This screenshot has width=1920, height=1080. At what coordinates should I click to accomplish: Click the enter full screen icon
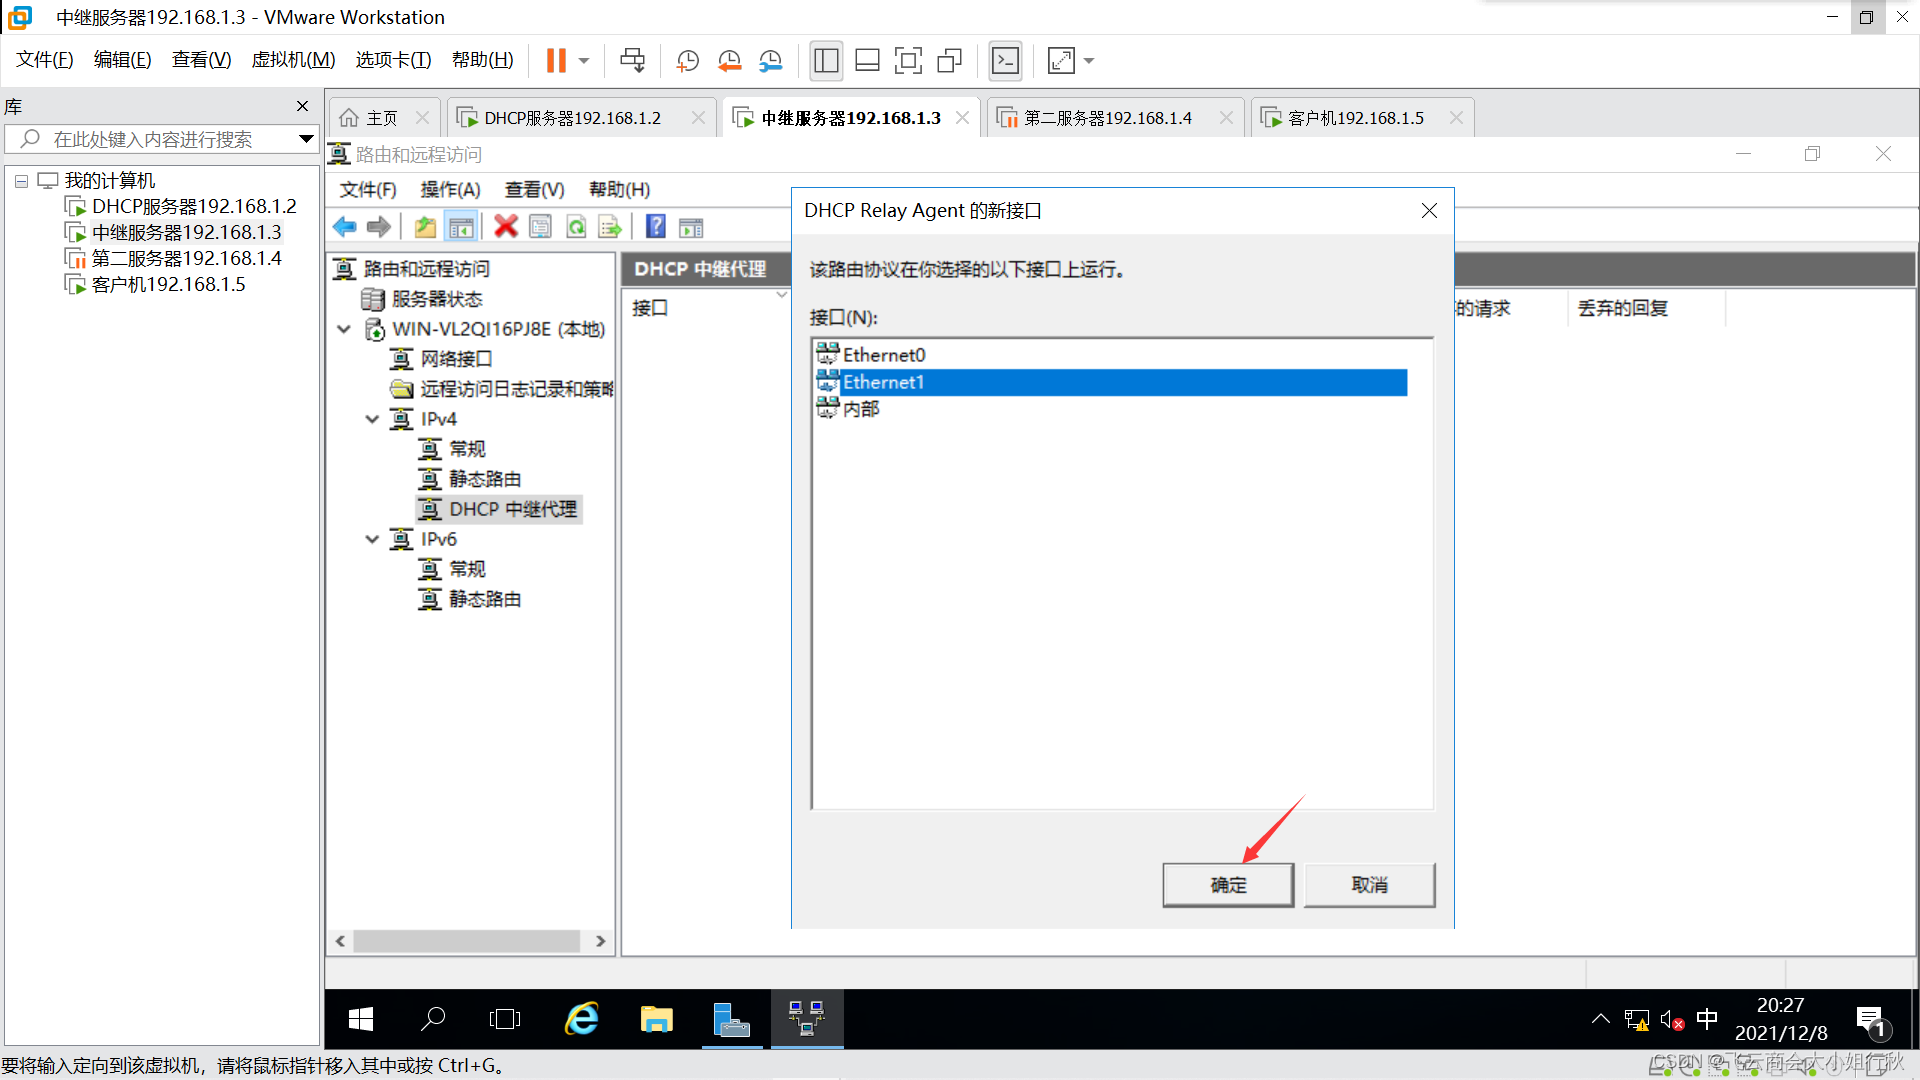tap(908, 61)
